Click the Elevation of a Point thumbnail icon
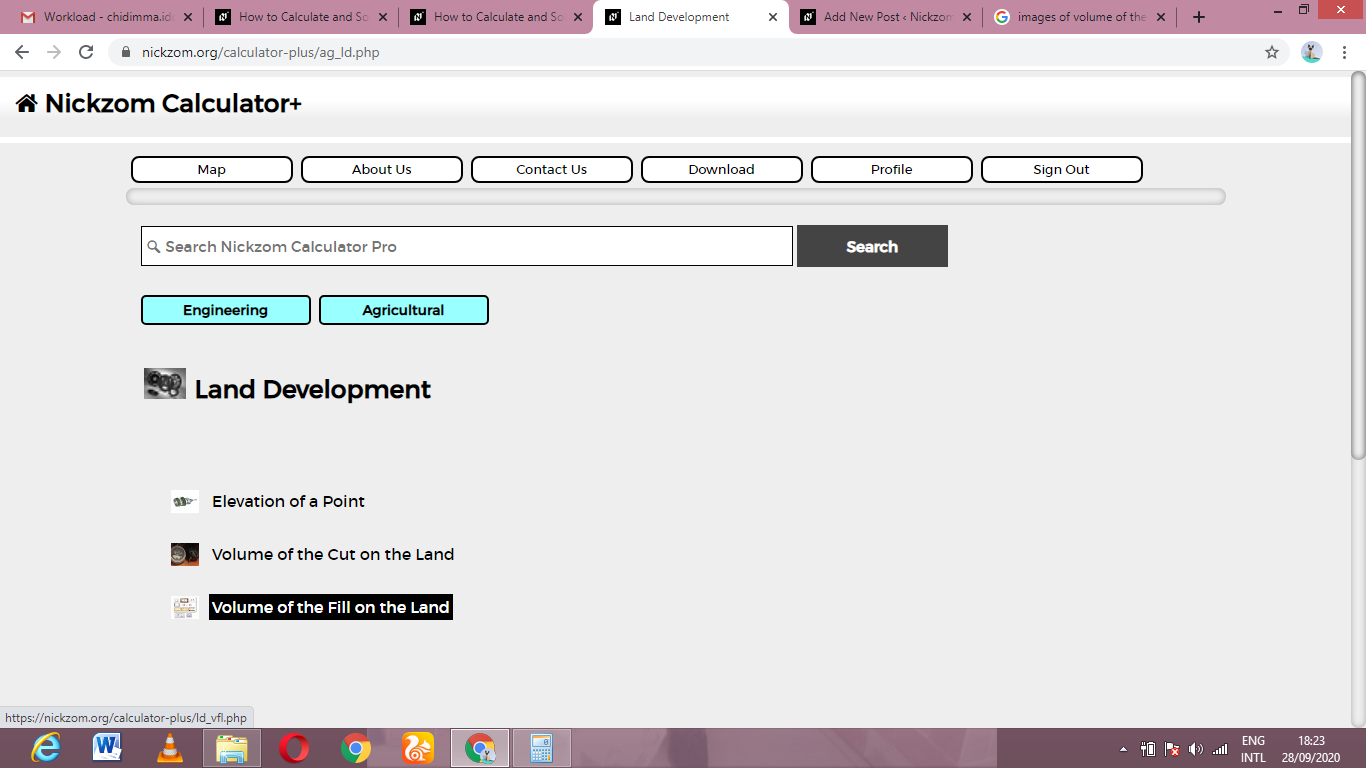Image resolution: width=1366 pixels, height=768 pixels. (x=185, y=502)
